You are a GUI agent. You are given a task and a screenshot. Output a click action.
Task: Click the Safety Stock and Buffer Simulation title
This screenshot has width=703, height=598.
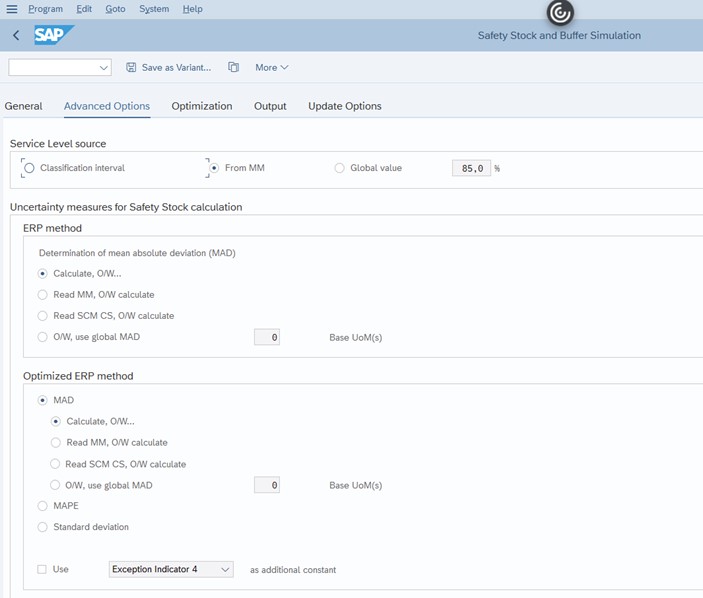pos(559,35)
